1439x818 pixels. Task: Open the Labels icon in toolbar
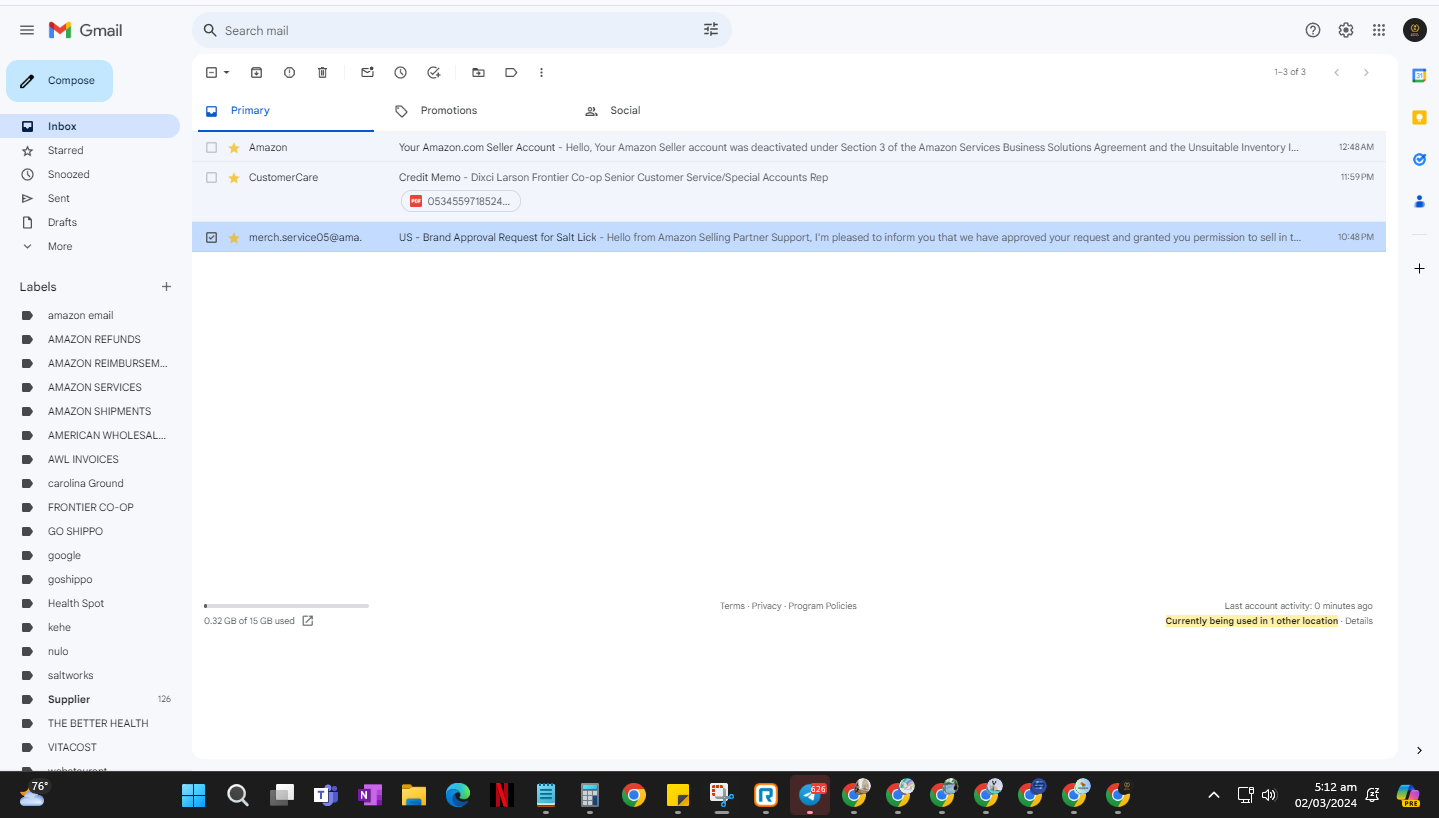coord(511,72)
